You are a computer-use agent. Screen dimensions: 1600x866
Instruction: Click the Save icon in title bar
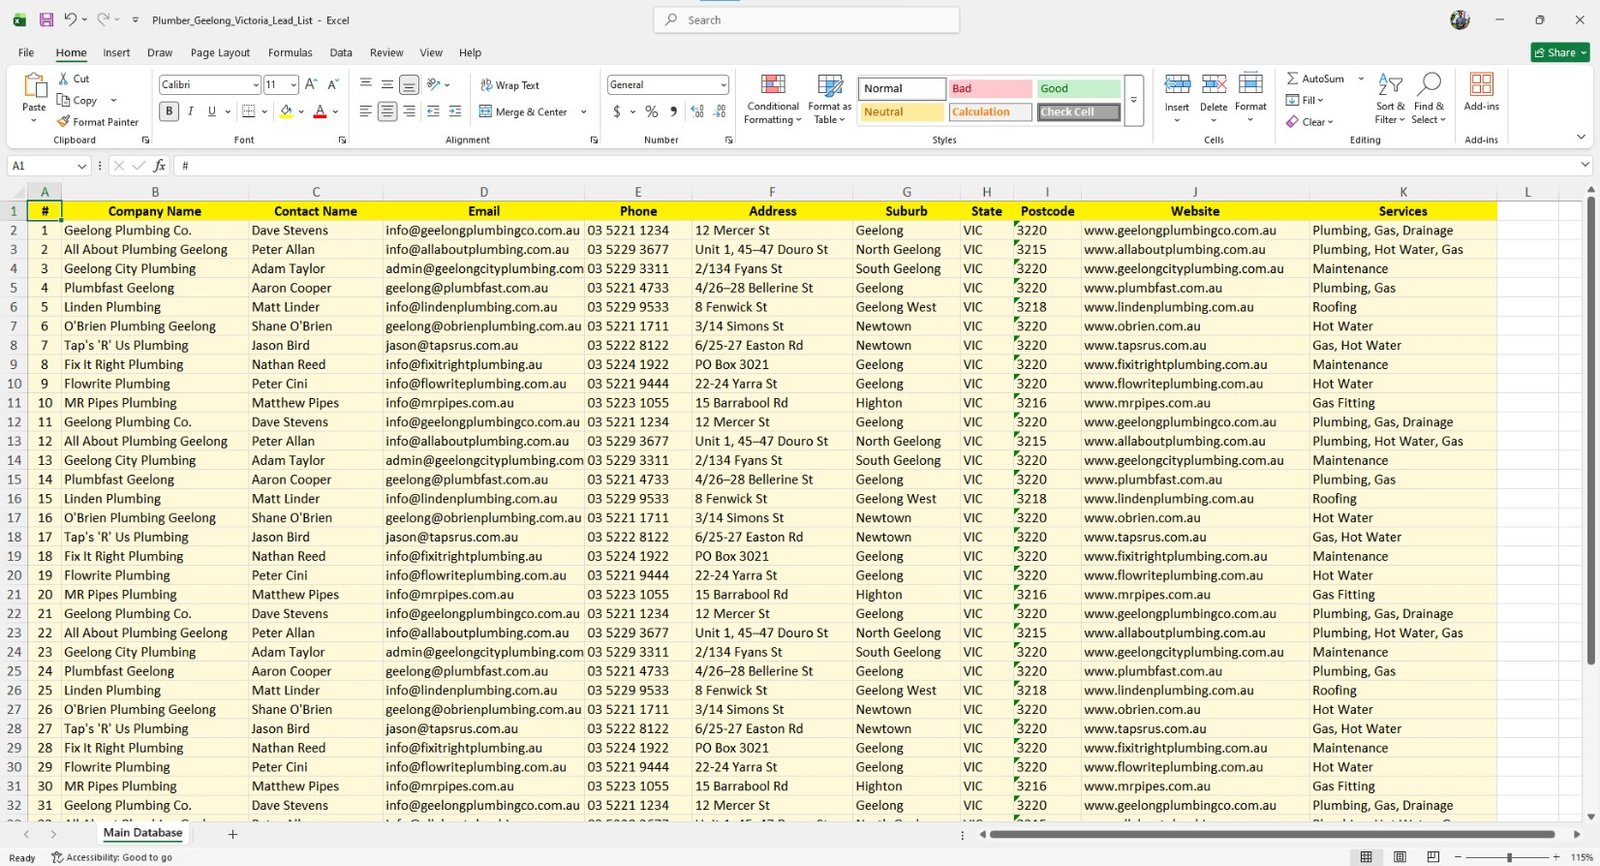pyautogui.click(x=46, y=19)
